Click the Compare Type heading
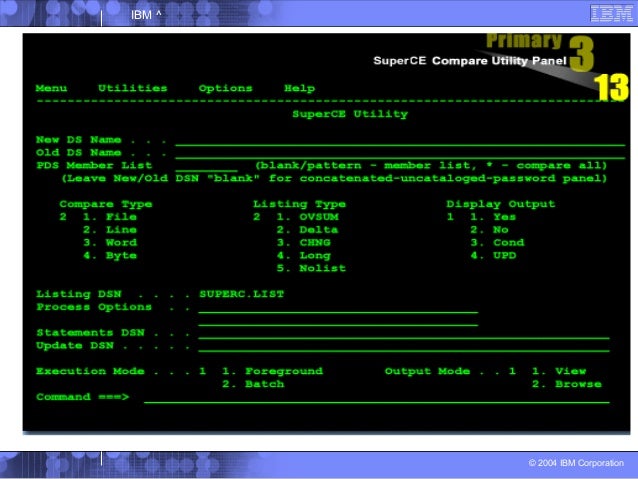Viewport: 638px width, 479px height. [106, 204]
